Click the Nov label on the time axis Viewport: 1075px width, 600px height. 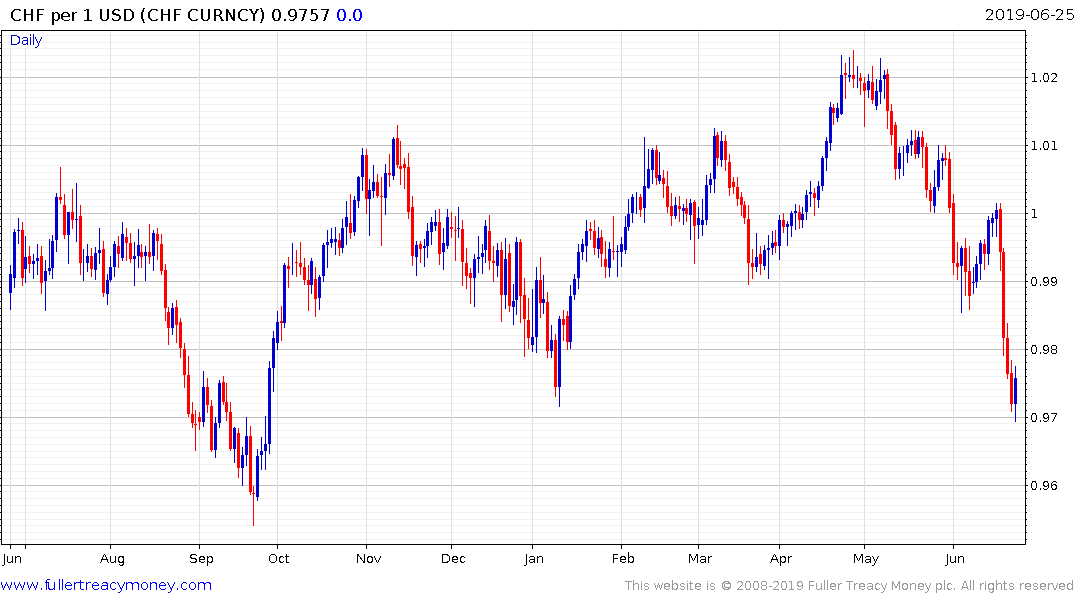(368, 559)
